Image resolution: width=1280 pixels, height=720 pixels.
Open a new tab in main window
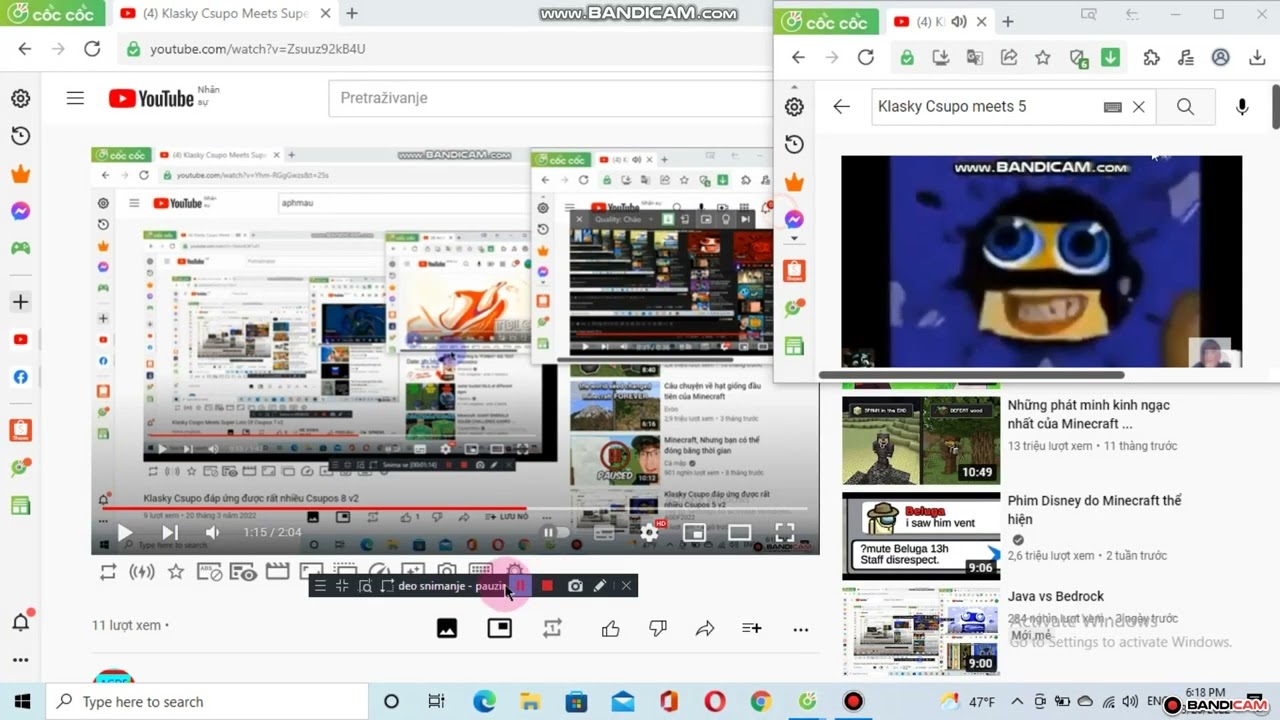(x=351, y=14)
